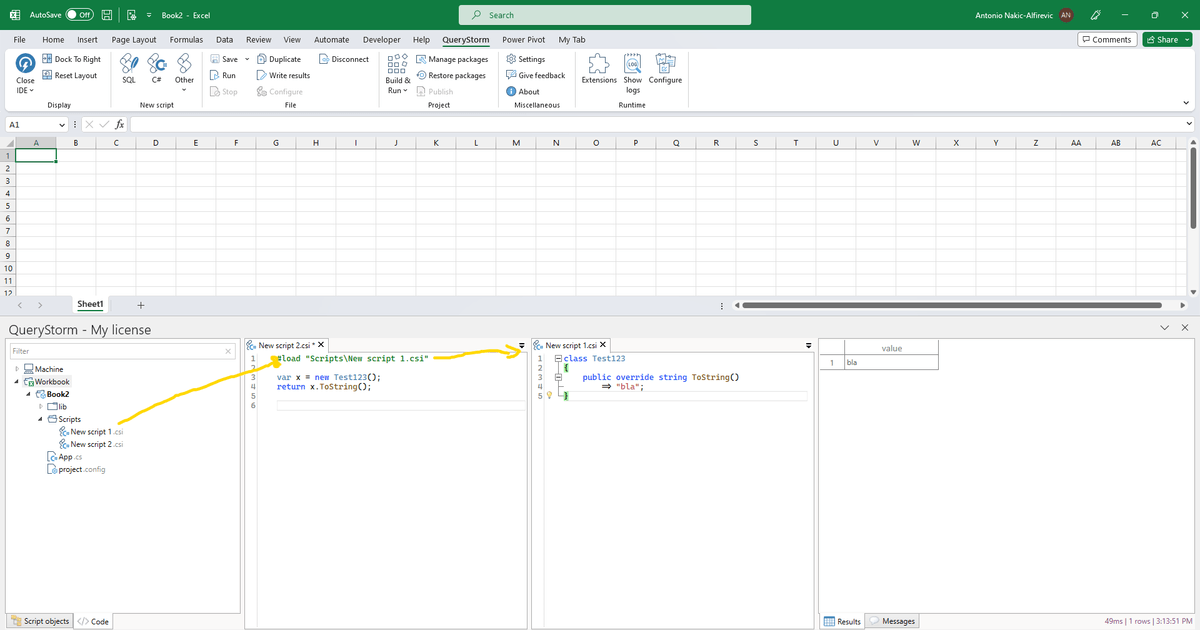Click the Filter input box
This screenshot has height=630, width=1200.
click(x=120, y=351)
